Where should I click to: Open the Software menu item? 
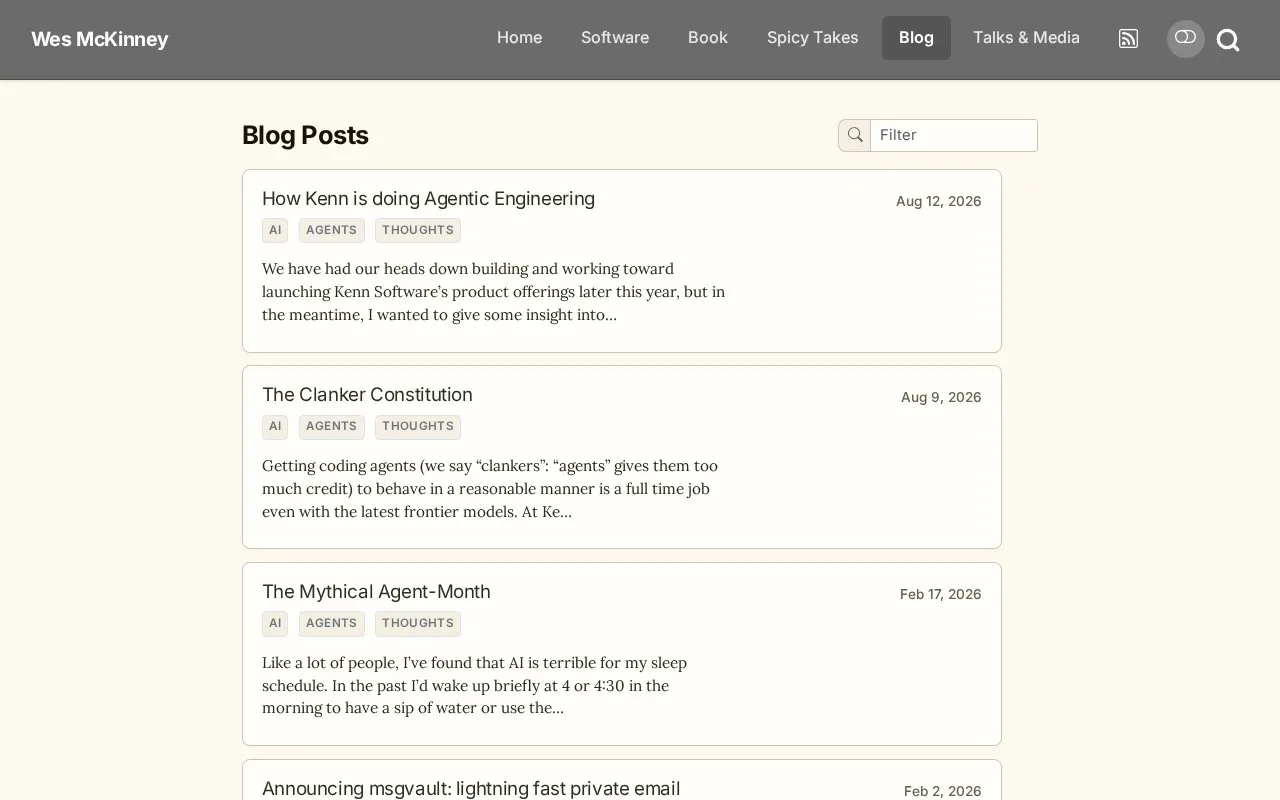coord(615,38)
